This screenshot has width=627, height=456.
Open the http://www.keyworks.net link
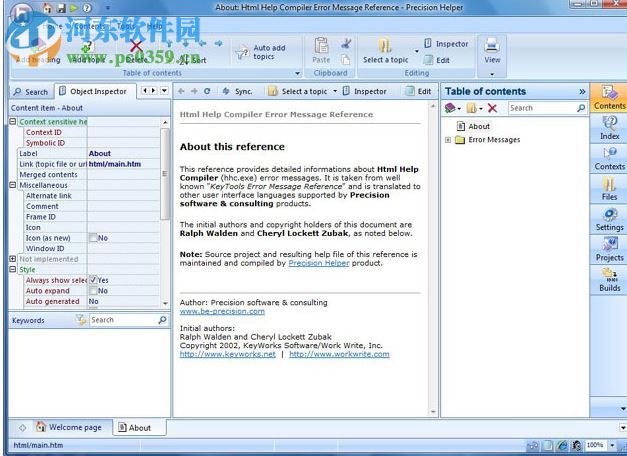click(x=228, y=354)
